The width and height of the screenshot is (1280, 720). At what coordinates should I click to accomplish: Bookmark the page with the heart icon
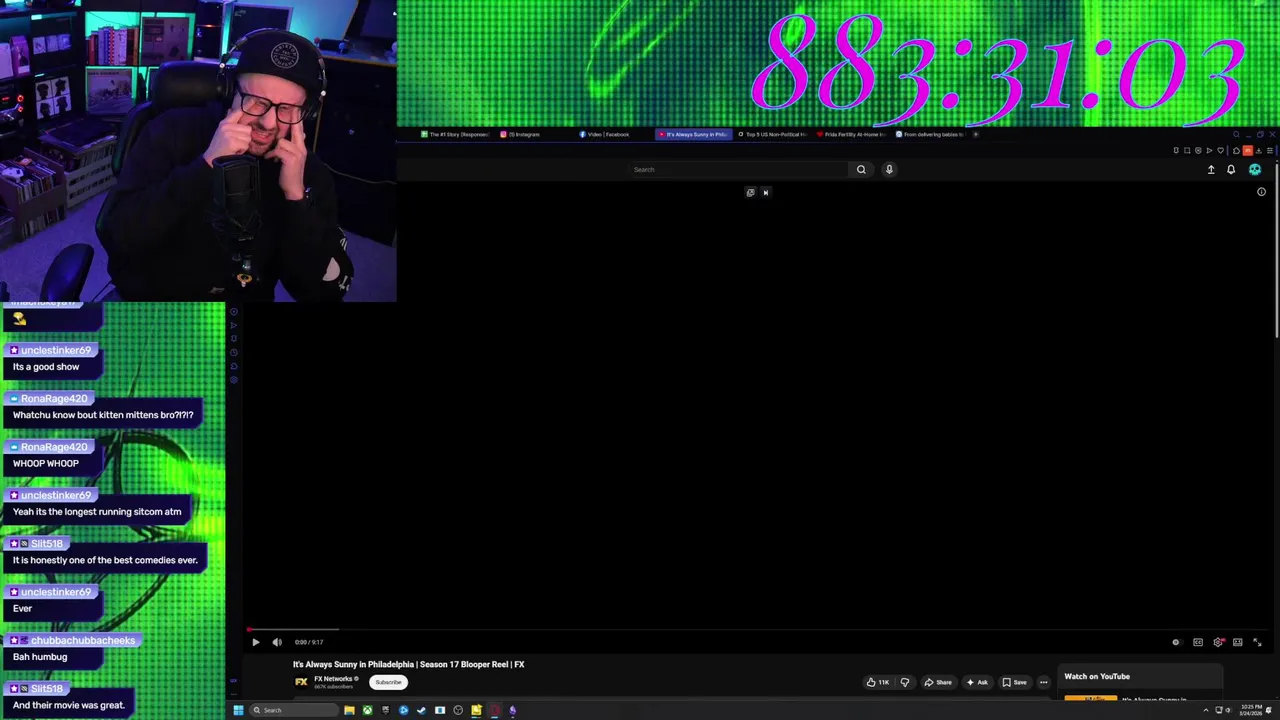pyautogui.click(x=1220, y=150)
